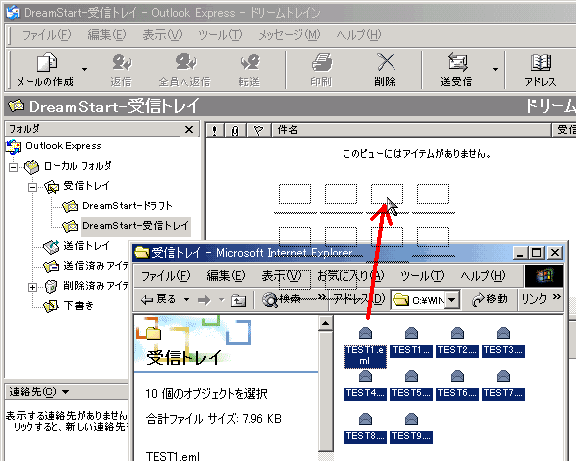Select Outlook Express root in folder tree
The height and width of the screenshot is (461, 576).
click(63, 146)
